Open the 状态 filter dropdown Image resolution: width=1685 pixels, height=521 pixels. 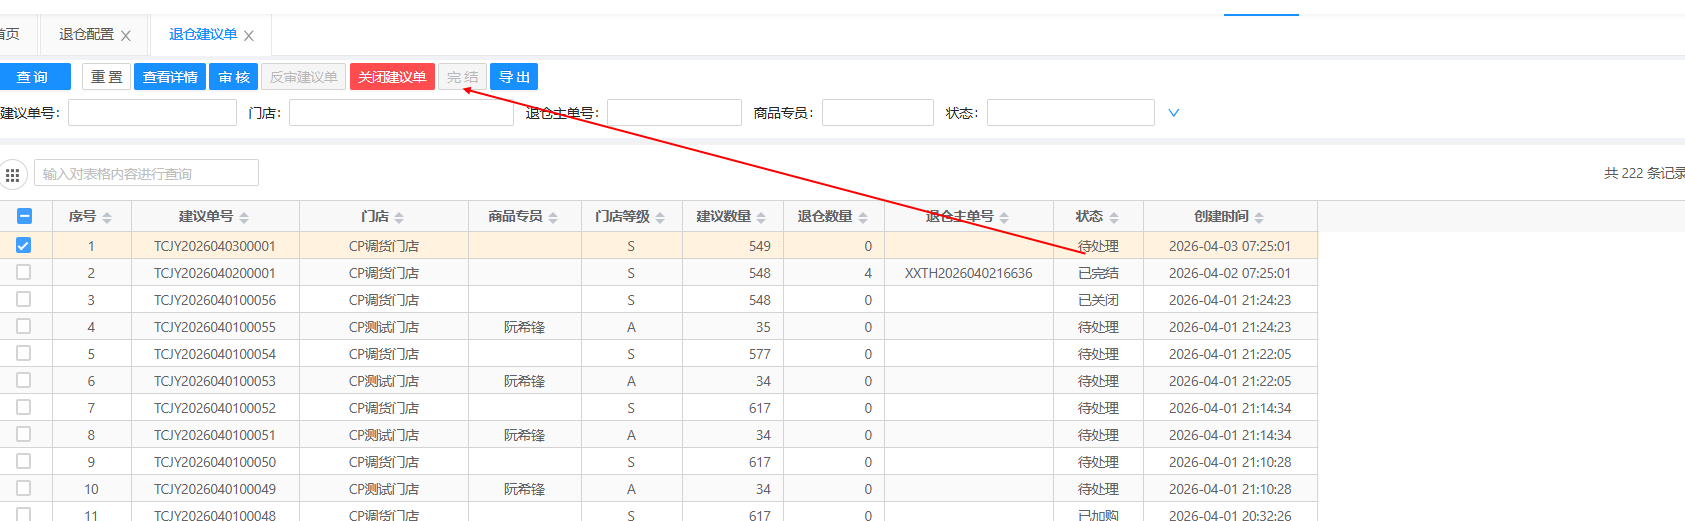click(x=1070, y=113)
